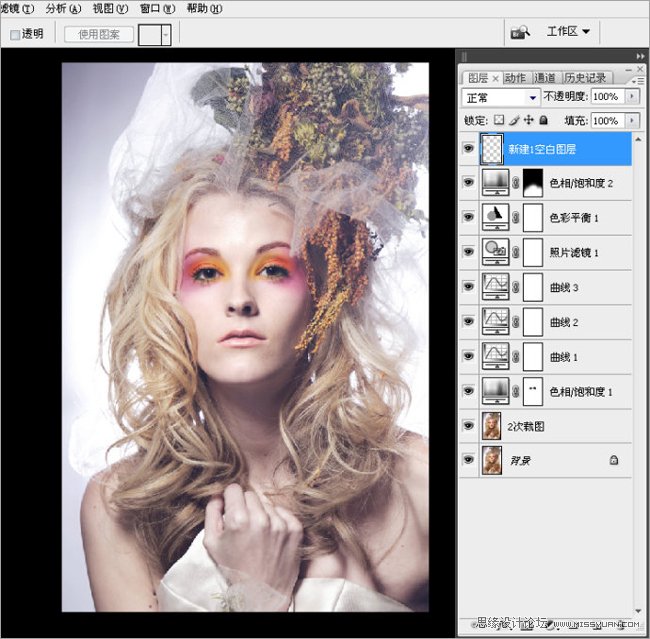Toggle visibility of the 2次裁图 layer

pos(469,426)
